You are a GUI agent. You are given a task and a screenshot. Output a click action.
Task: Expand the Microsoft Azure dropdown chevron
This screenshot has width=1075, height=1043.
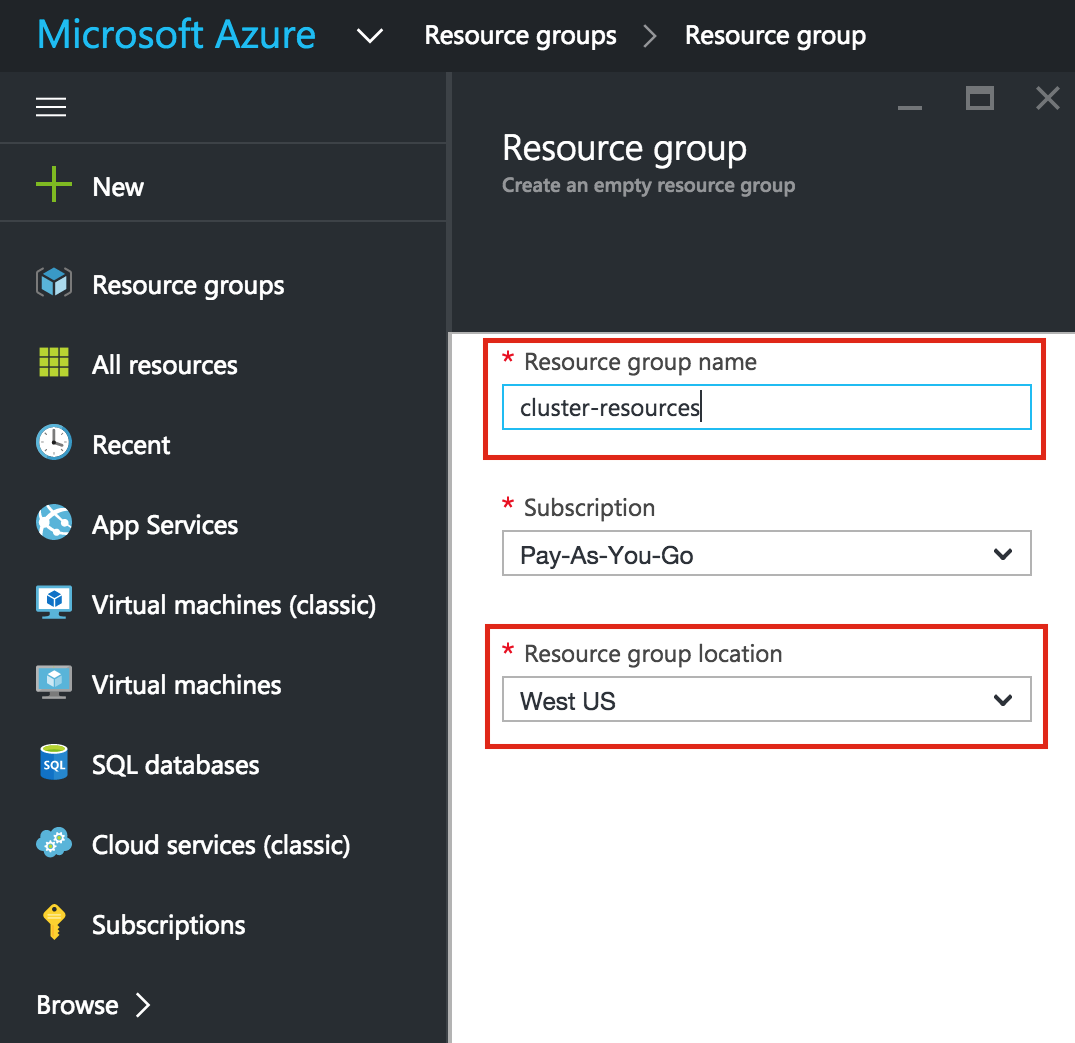[370, 36]
